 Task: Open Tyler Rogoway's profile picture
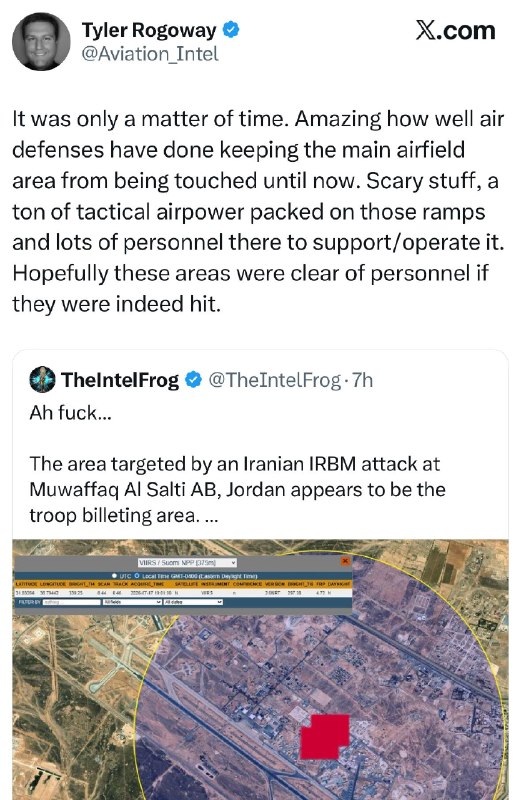pos(41,41)
